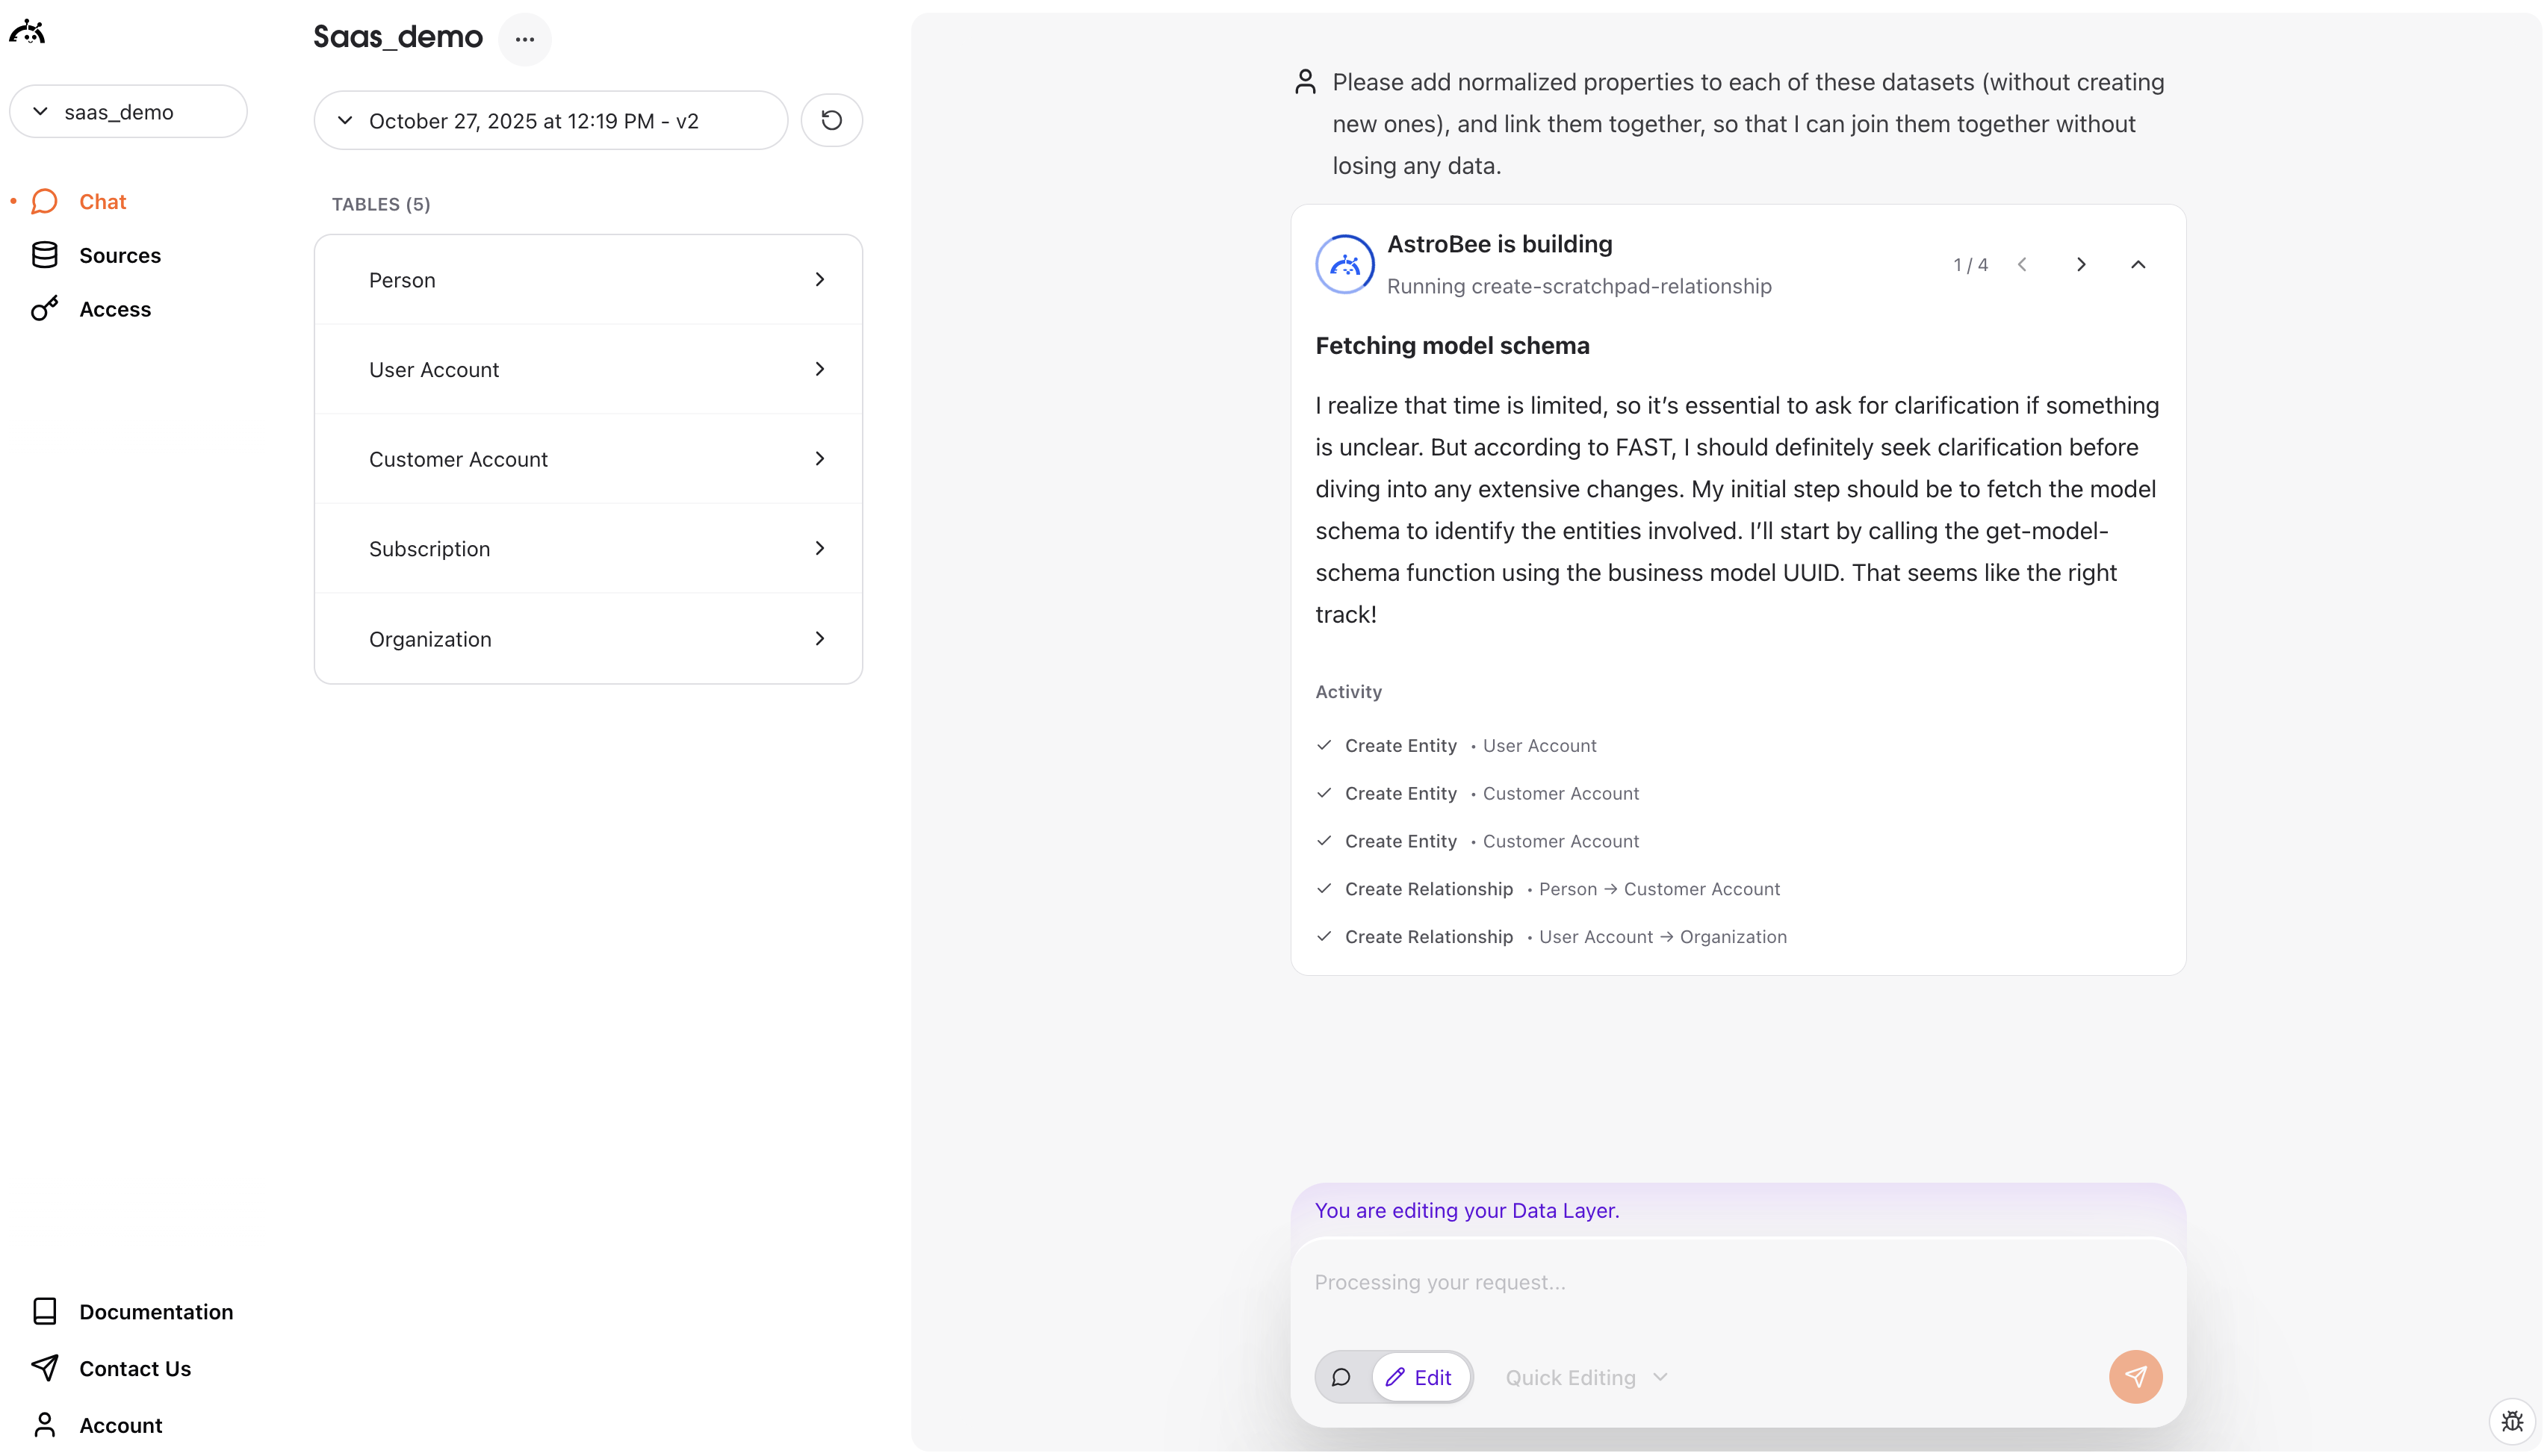Click the Contact Us paper-plane icon
This screenshot has width=2544, height=1456.
45,1368
